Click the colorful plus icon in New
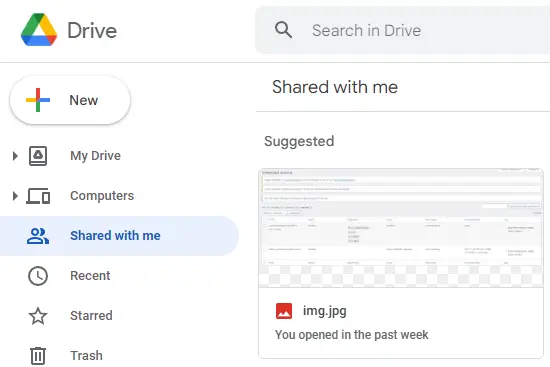 [x=38, y=100]
